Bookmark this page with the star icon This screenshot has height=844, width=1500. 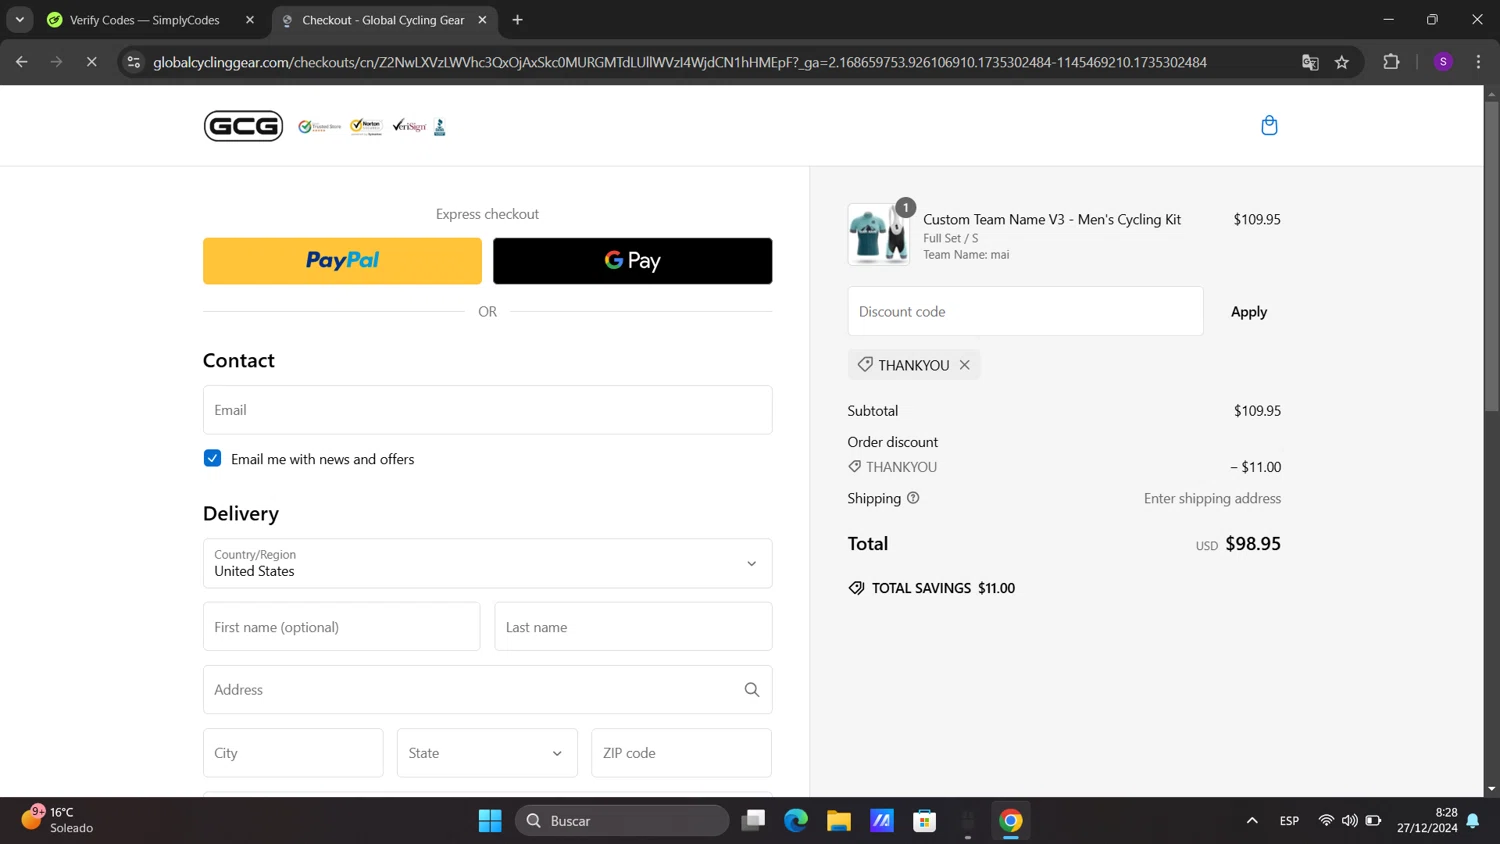tap(1342, 62)
